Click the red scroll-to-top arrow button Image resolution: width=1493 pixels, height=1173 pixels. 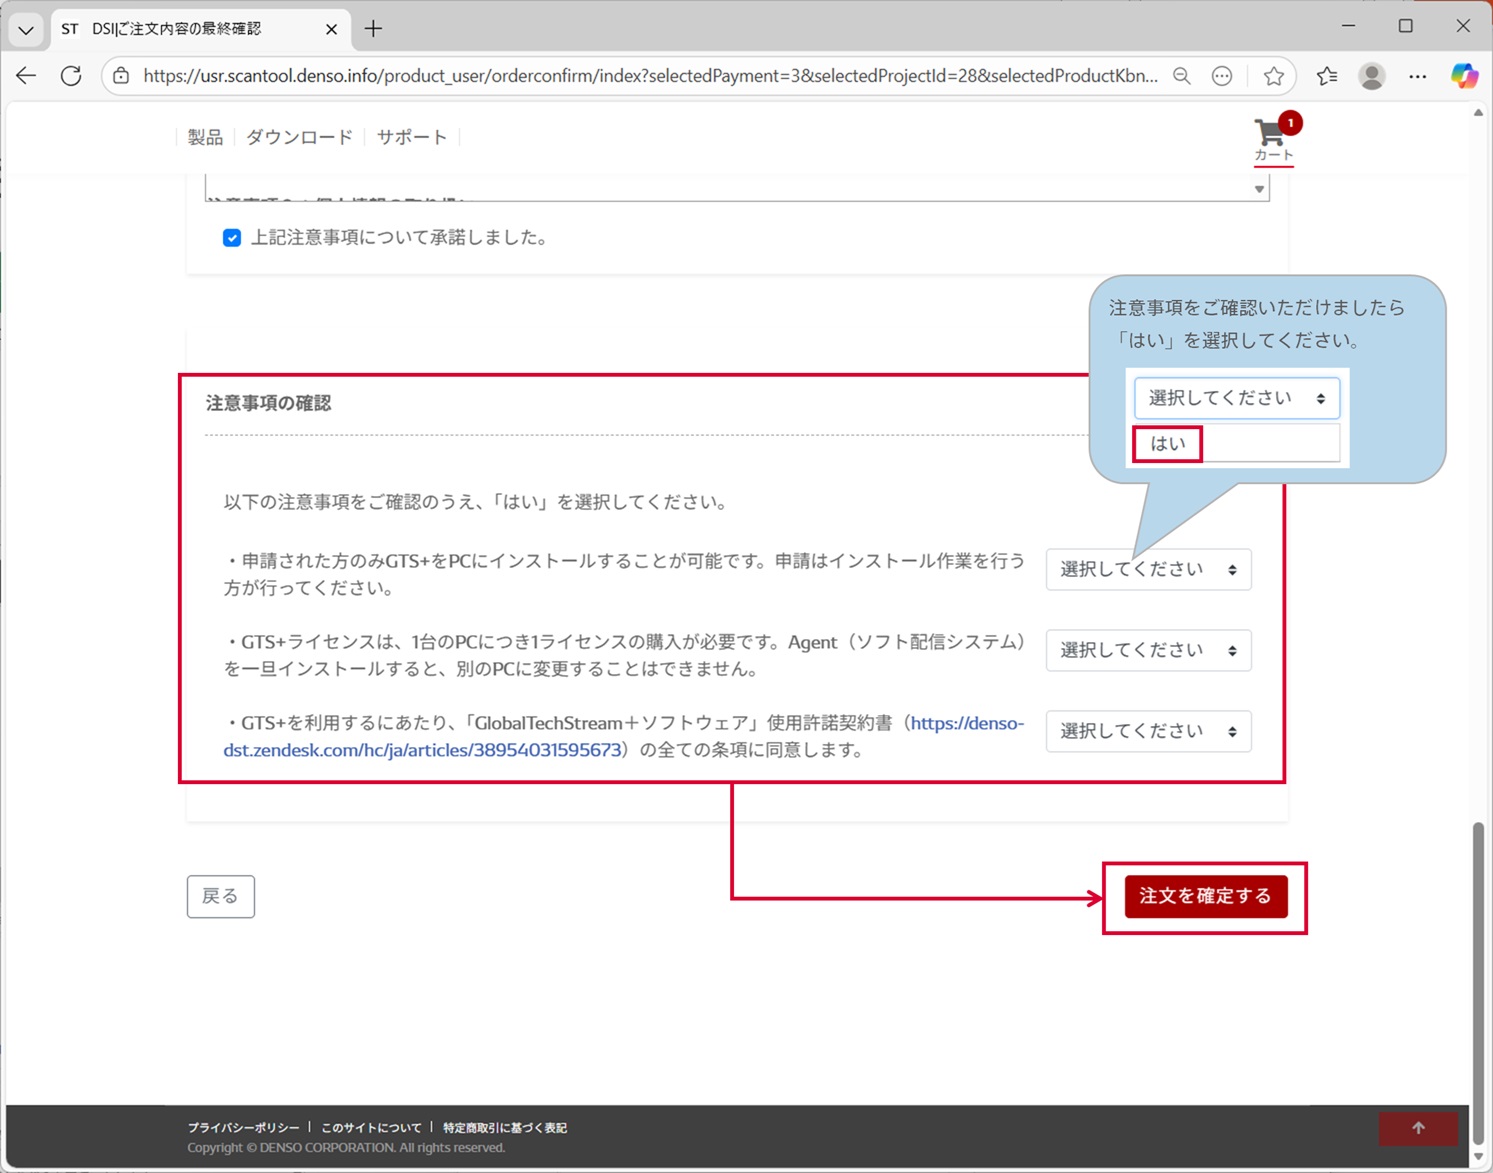click(1417, 1128)
